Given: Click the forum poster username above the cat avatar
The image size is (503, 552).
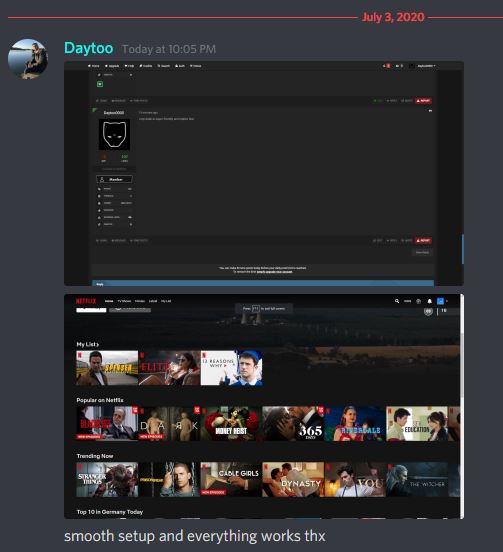Looking at the screenshot, I should coord(114,113).
